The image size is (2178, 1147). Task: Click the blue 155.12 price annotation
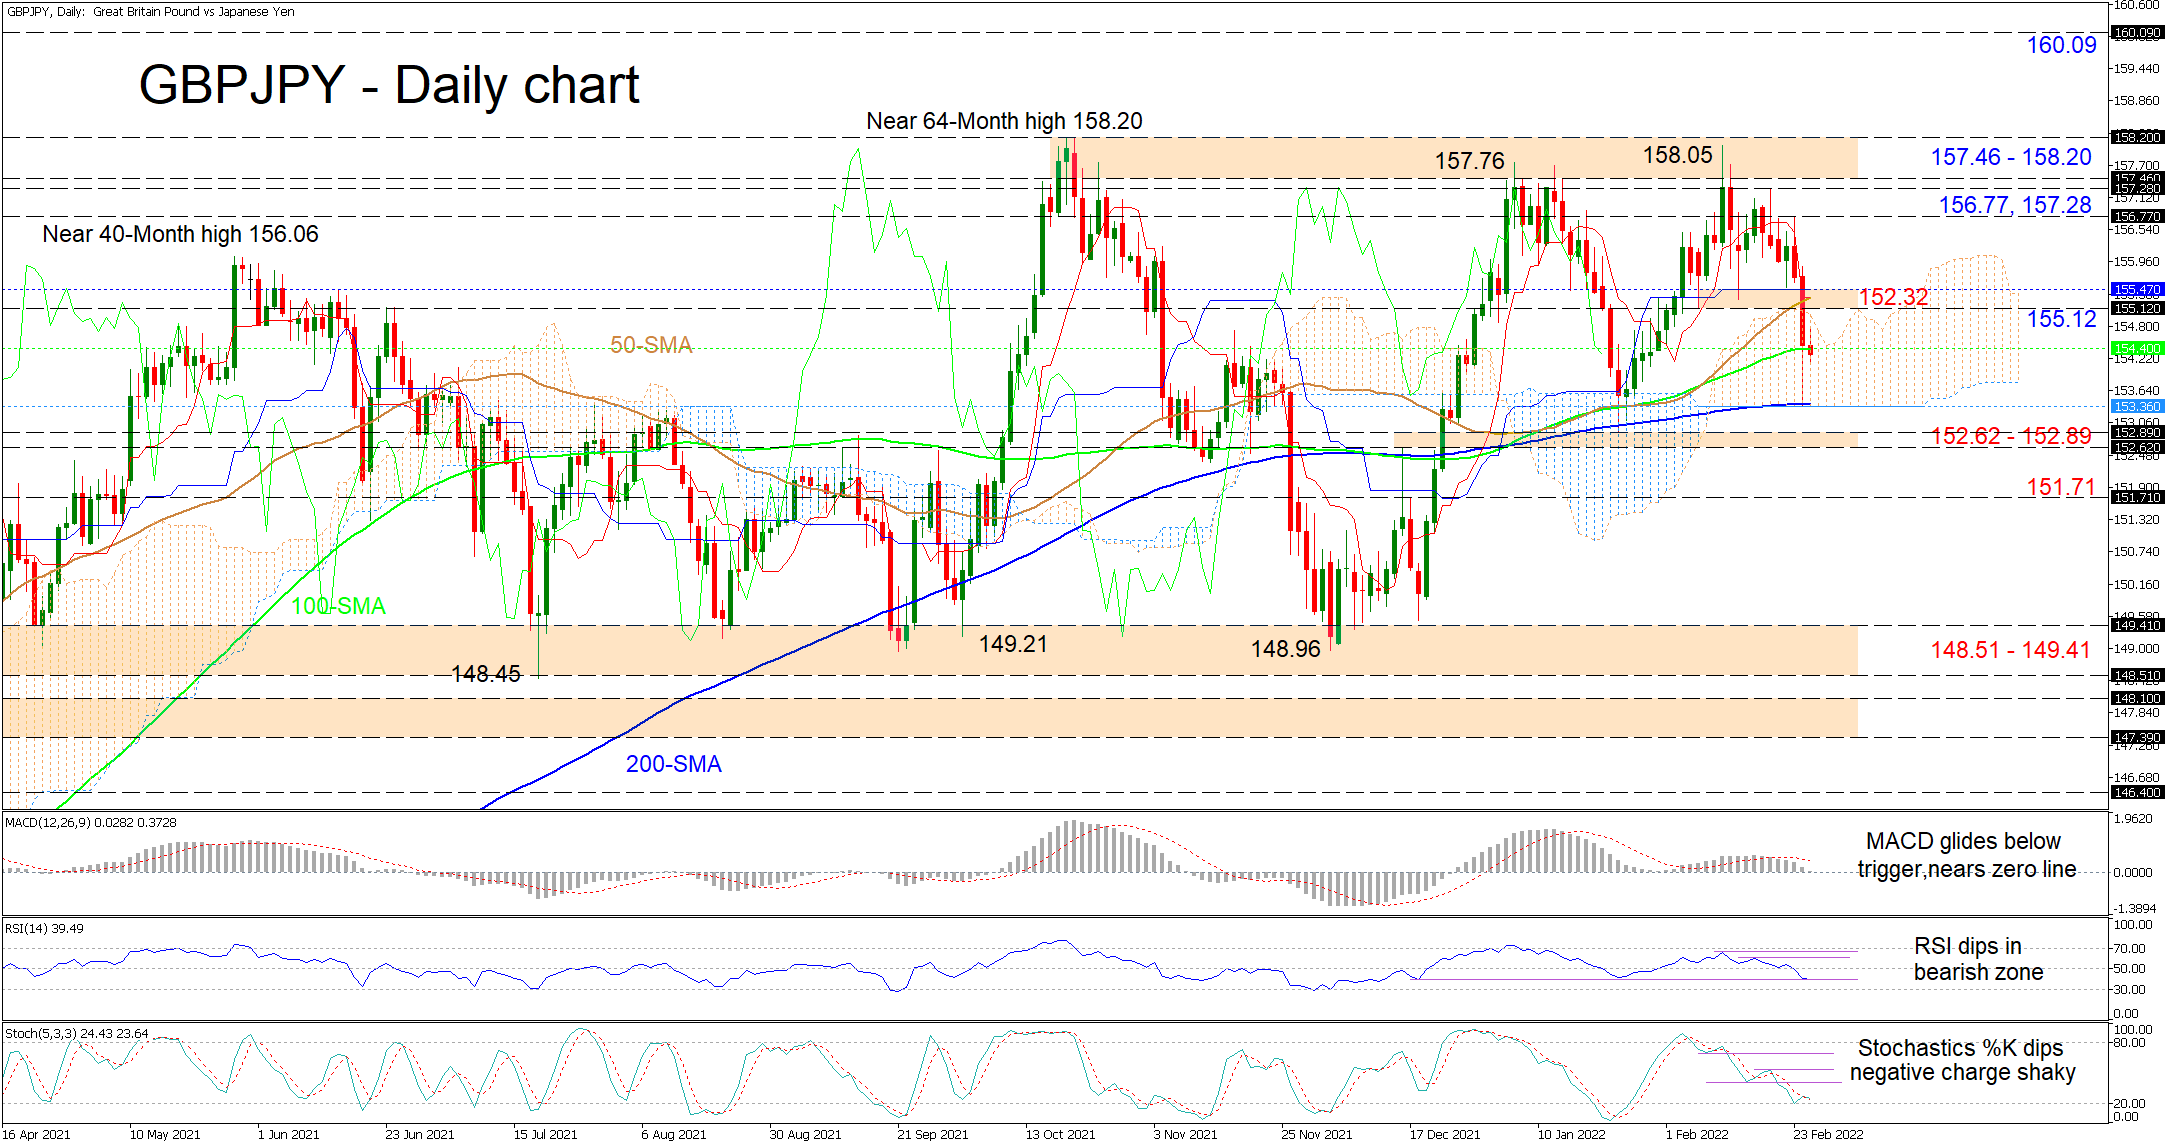2060,319
